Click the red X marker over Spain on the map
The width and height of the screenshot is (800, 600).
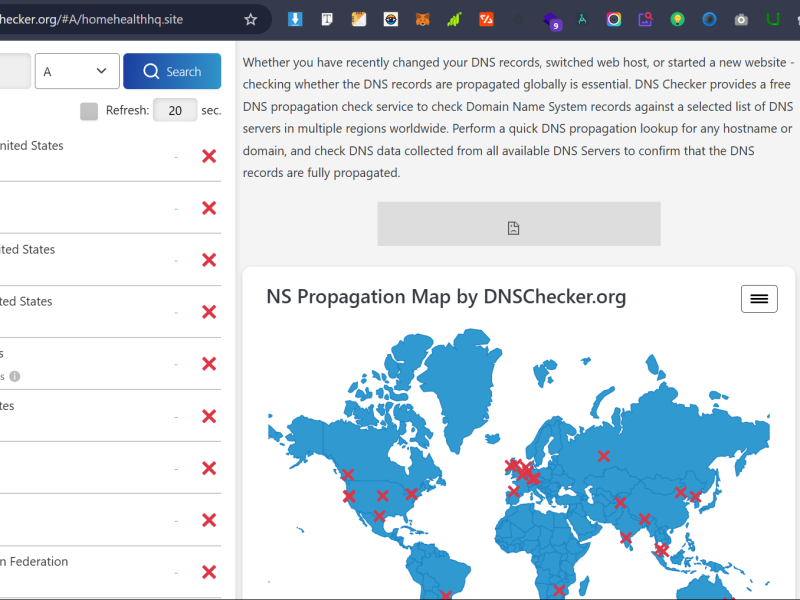click(513, 491)
